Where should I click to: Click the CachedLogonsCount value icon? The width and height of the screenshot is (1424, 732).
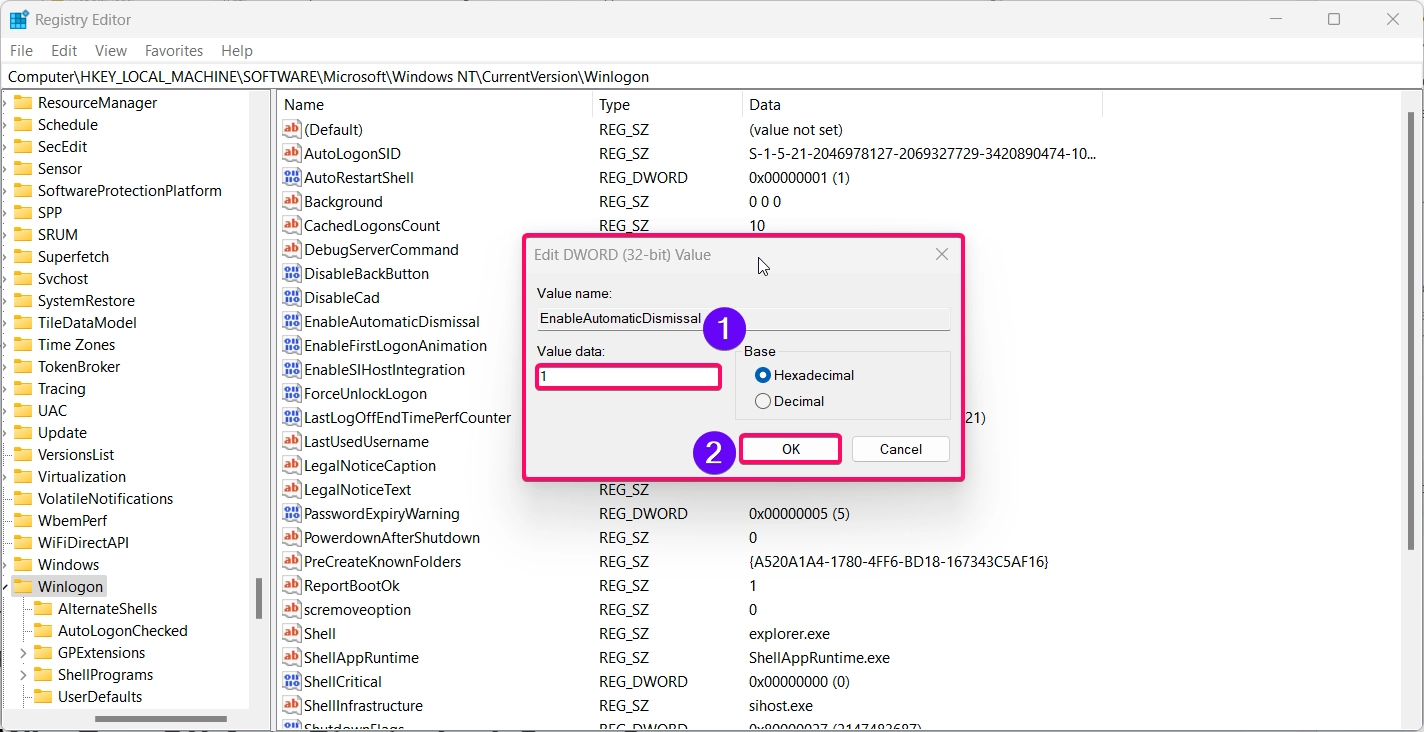tap(292, 225)
